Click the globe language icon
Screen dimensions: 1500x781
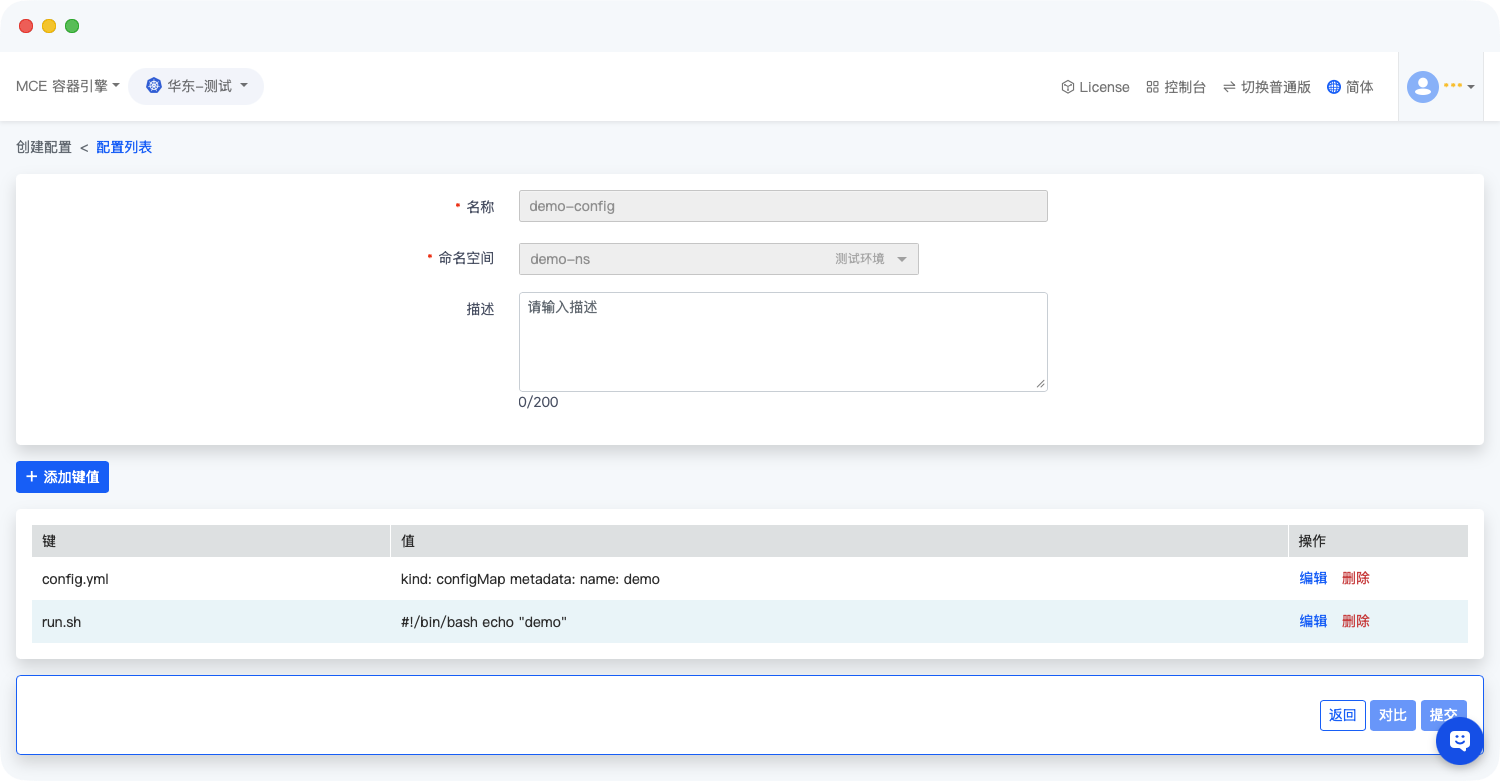pos(1333,87)
